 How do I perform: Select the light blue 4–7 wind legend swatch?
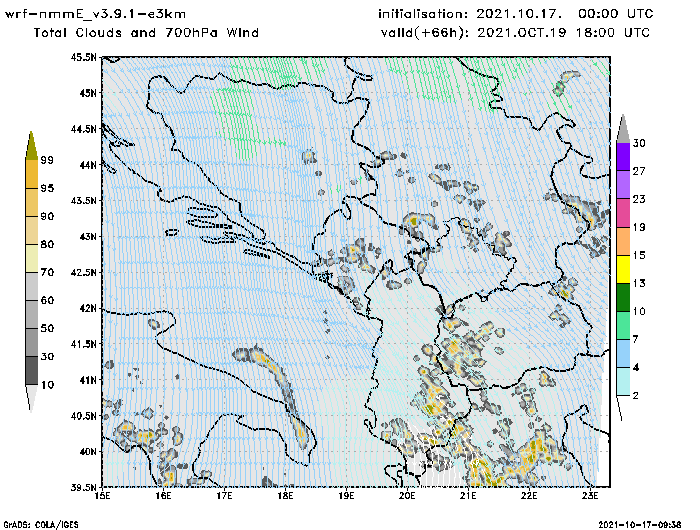[622, 354]
